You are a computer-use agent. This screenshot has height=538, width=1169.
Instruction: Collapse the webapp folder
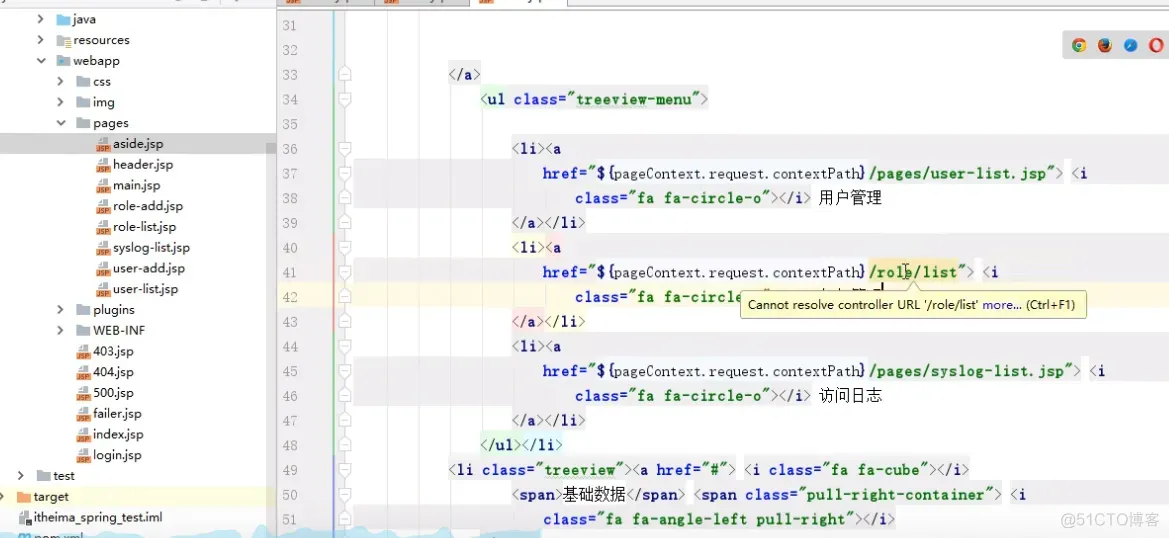[x=40, y=61]
